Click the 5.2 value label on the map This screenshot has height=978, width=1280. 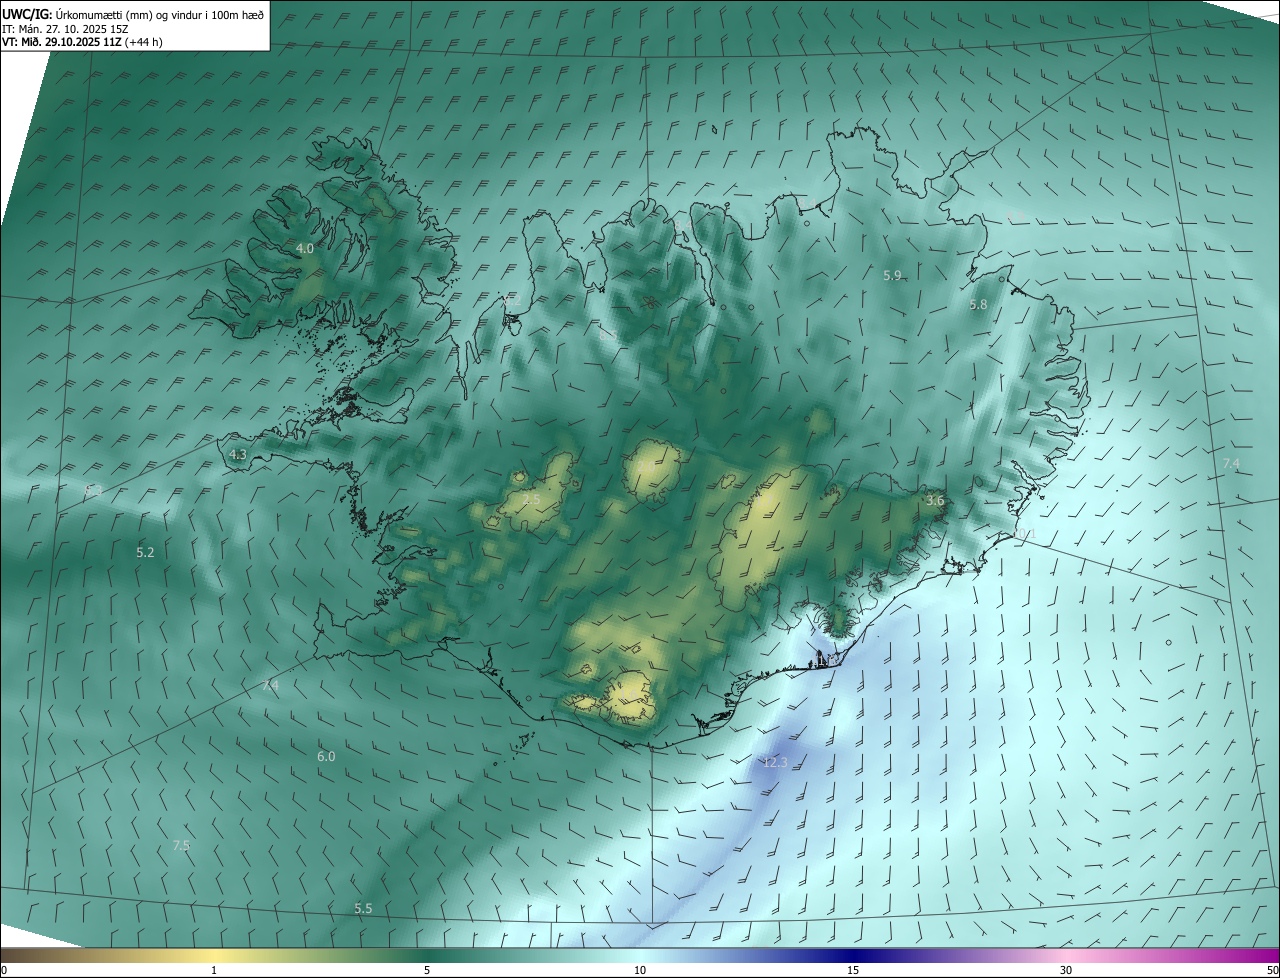pyautogui.click(x=145, y=552)
